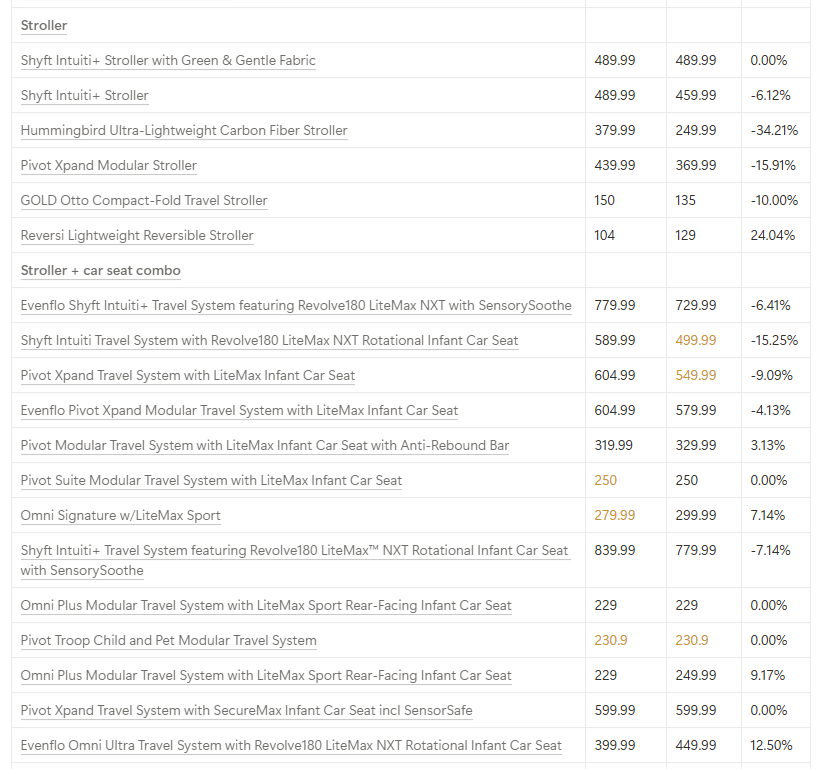
Task: Open the Omni Signature w/LiteMax Sport link
Action: (x=121, y=516)
